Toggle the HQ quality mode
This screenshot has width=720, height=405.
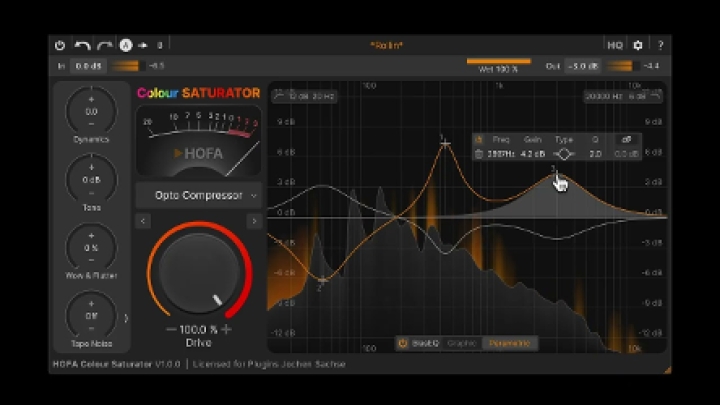pos(615,45)
